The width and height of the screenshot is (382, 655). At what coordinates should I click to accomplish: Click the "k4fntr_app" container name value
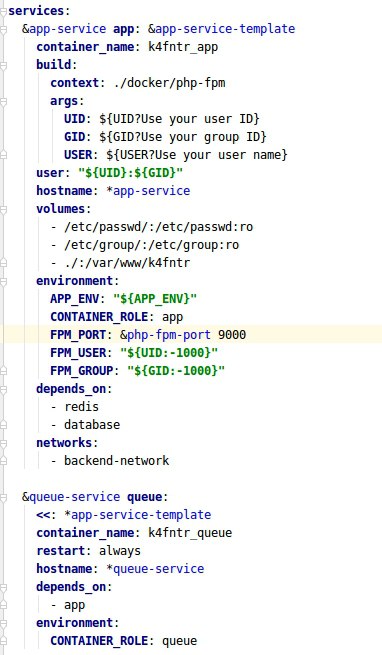pyautogui.click(x=183, y=47)
